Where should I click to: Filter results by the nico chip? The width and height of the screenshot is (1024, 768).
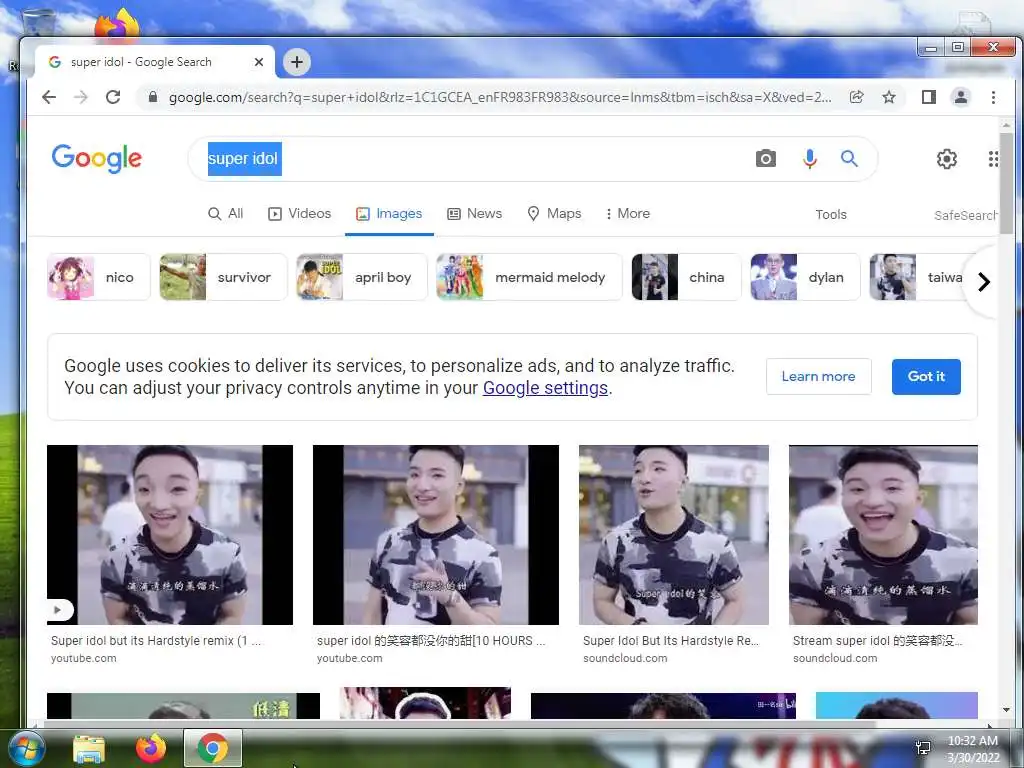pos(99,277)
